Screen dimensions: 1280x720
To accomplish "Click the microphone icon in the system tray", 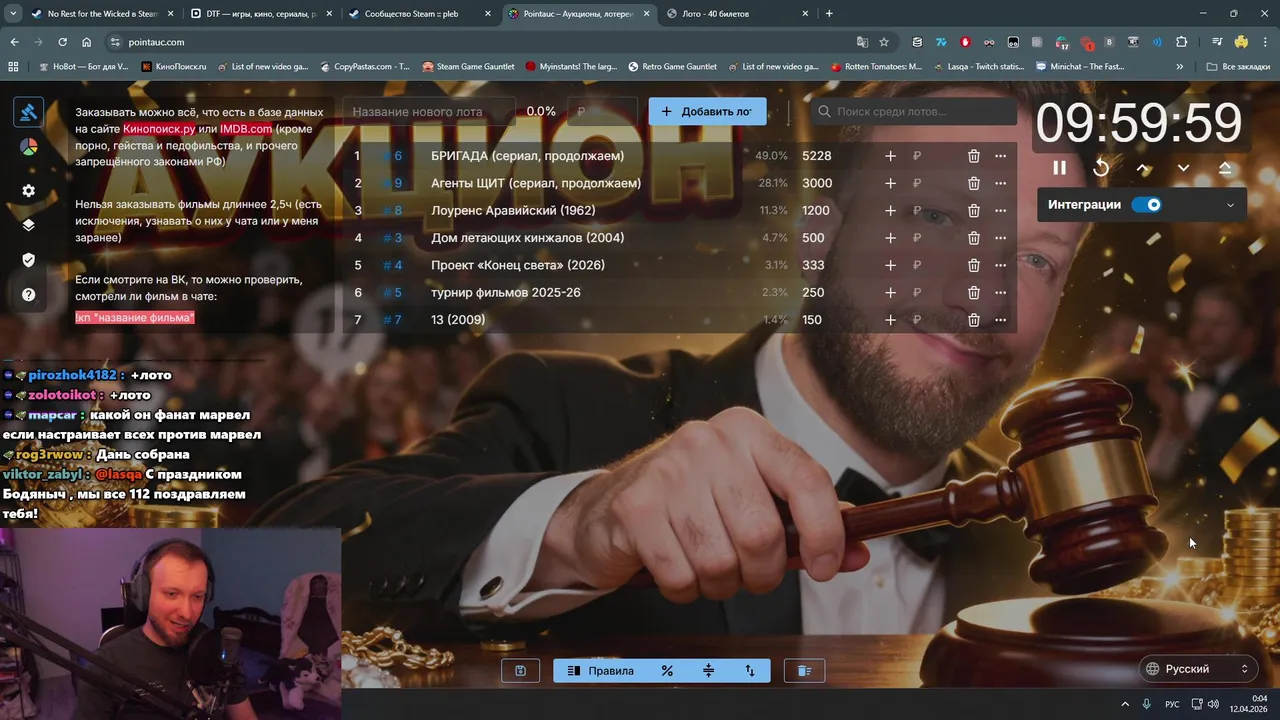I will 1147,704.
